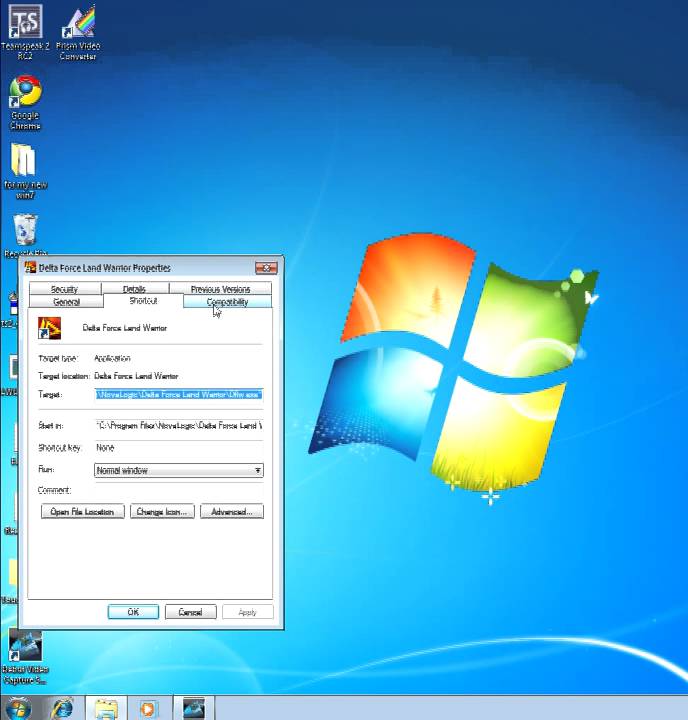Click the 'Application' target type value

click(x=112, y=358)
